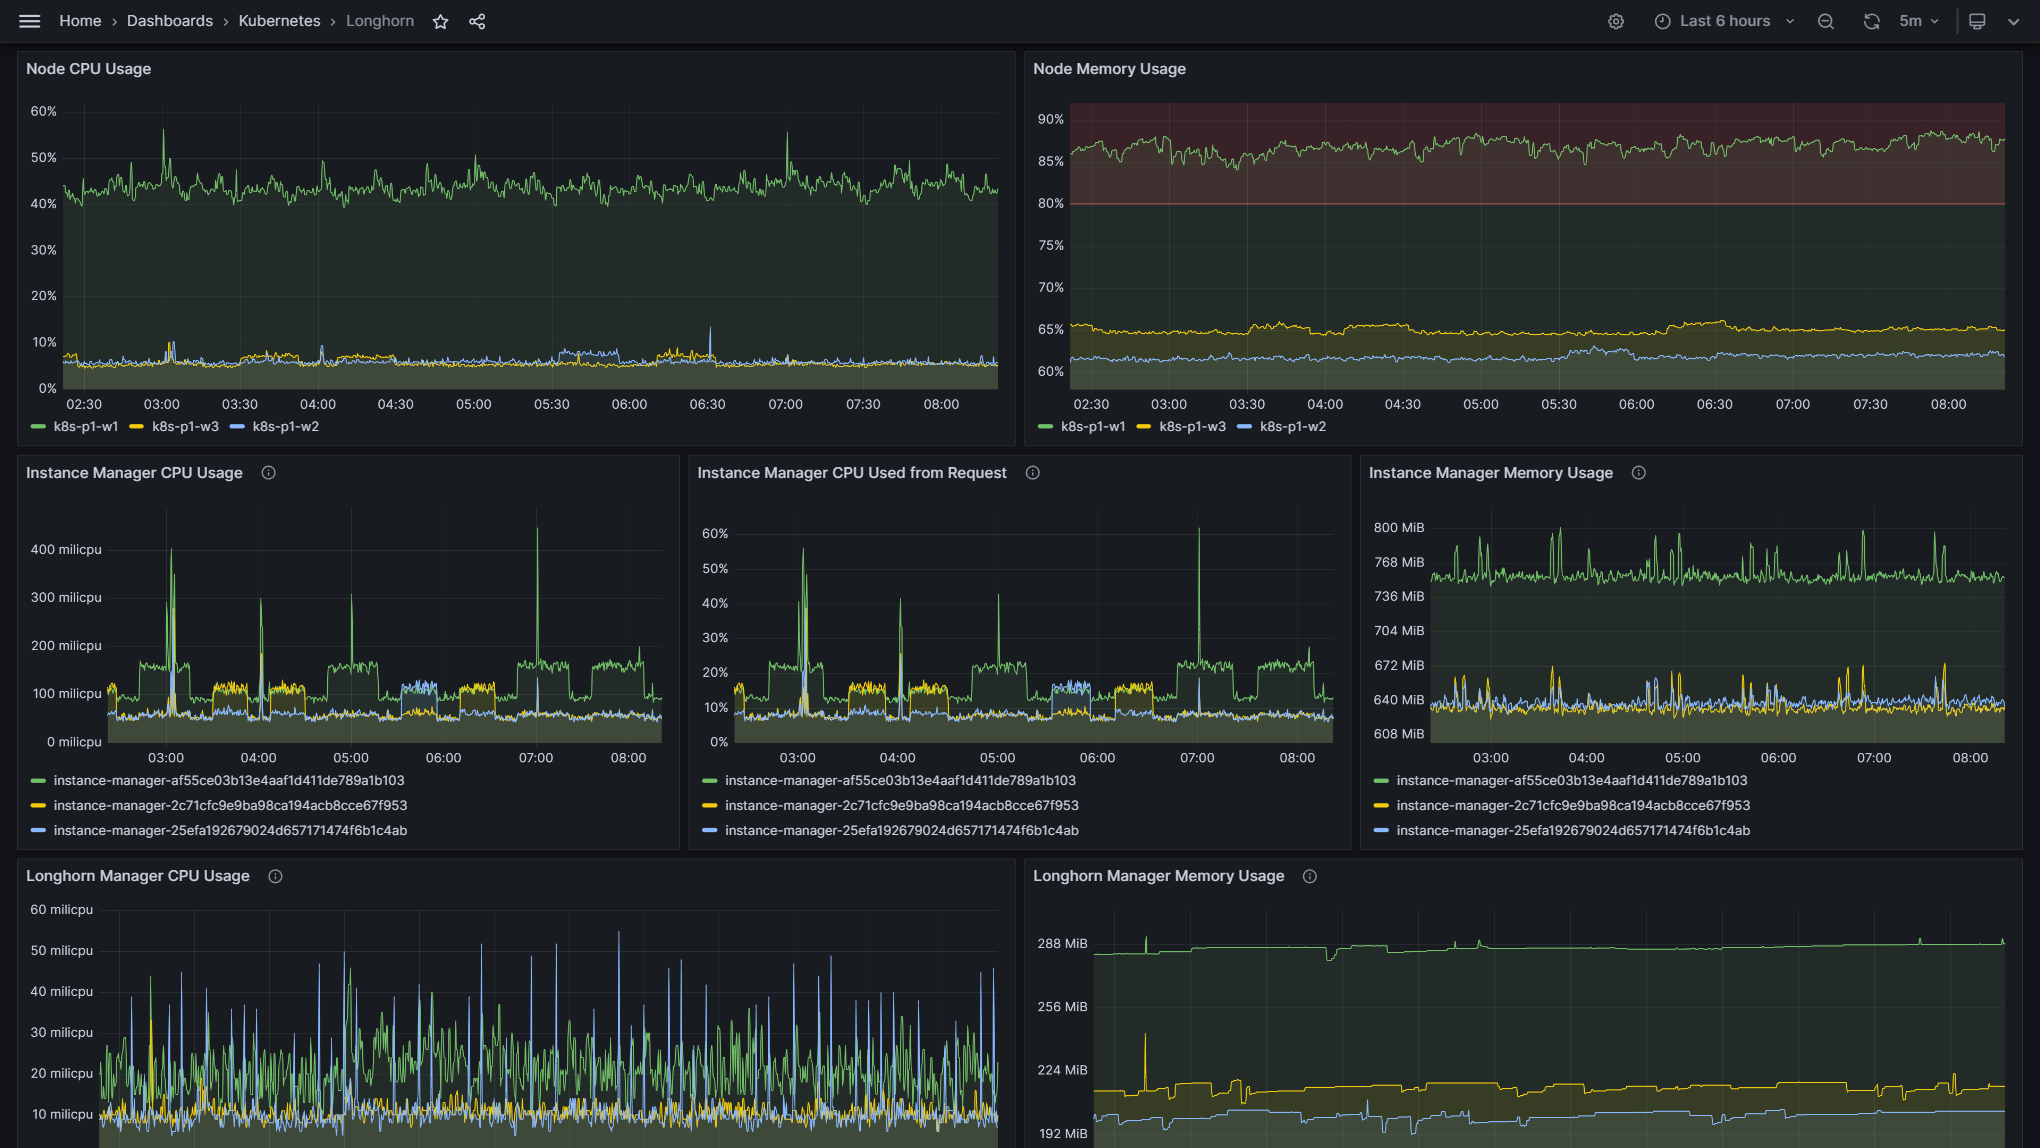Screen dimensions: 2040x1148
Task: Open the Last 6 hours time picker
Action: point(1724,21)
